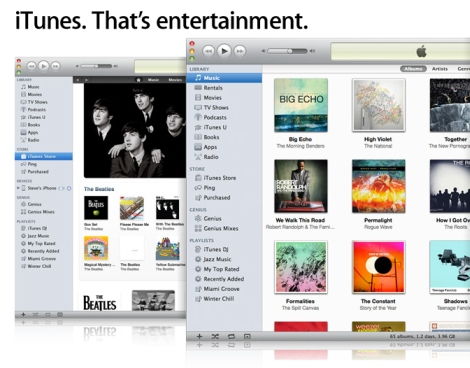Play music with the front window's play button

pos(224,51)
